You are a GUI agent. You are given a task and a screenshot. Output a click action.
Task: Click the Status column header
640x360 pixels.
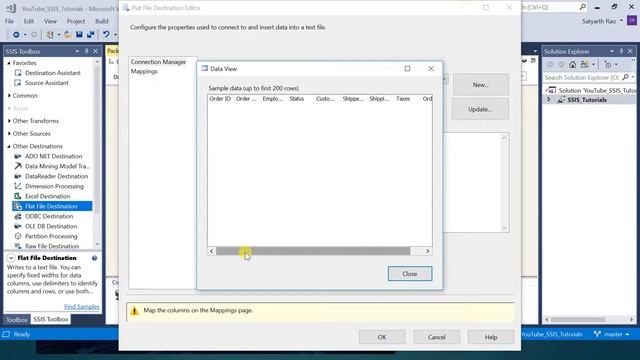pos(297,99)
